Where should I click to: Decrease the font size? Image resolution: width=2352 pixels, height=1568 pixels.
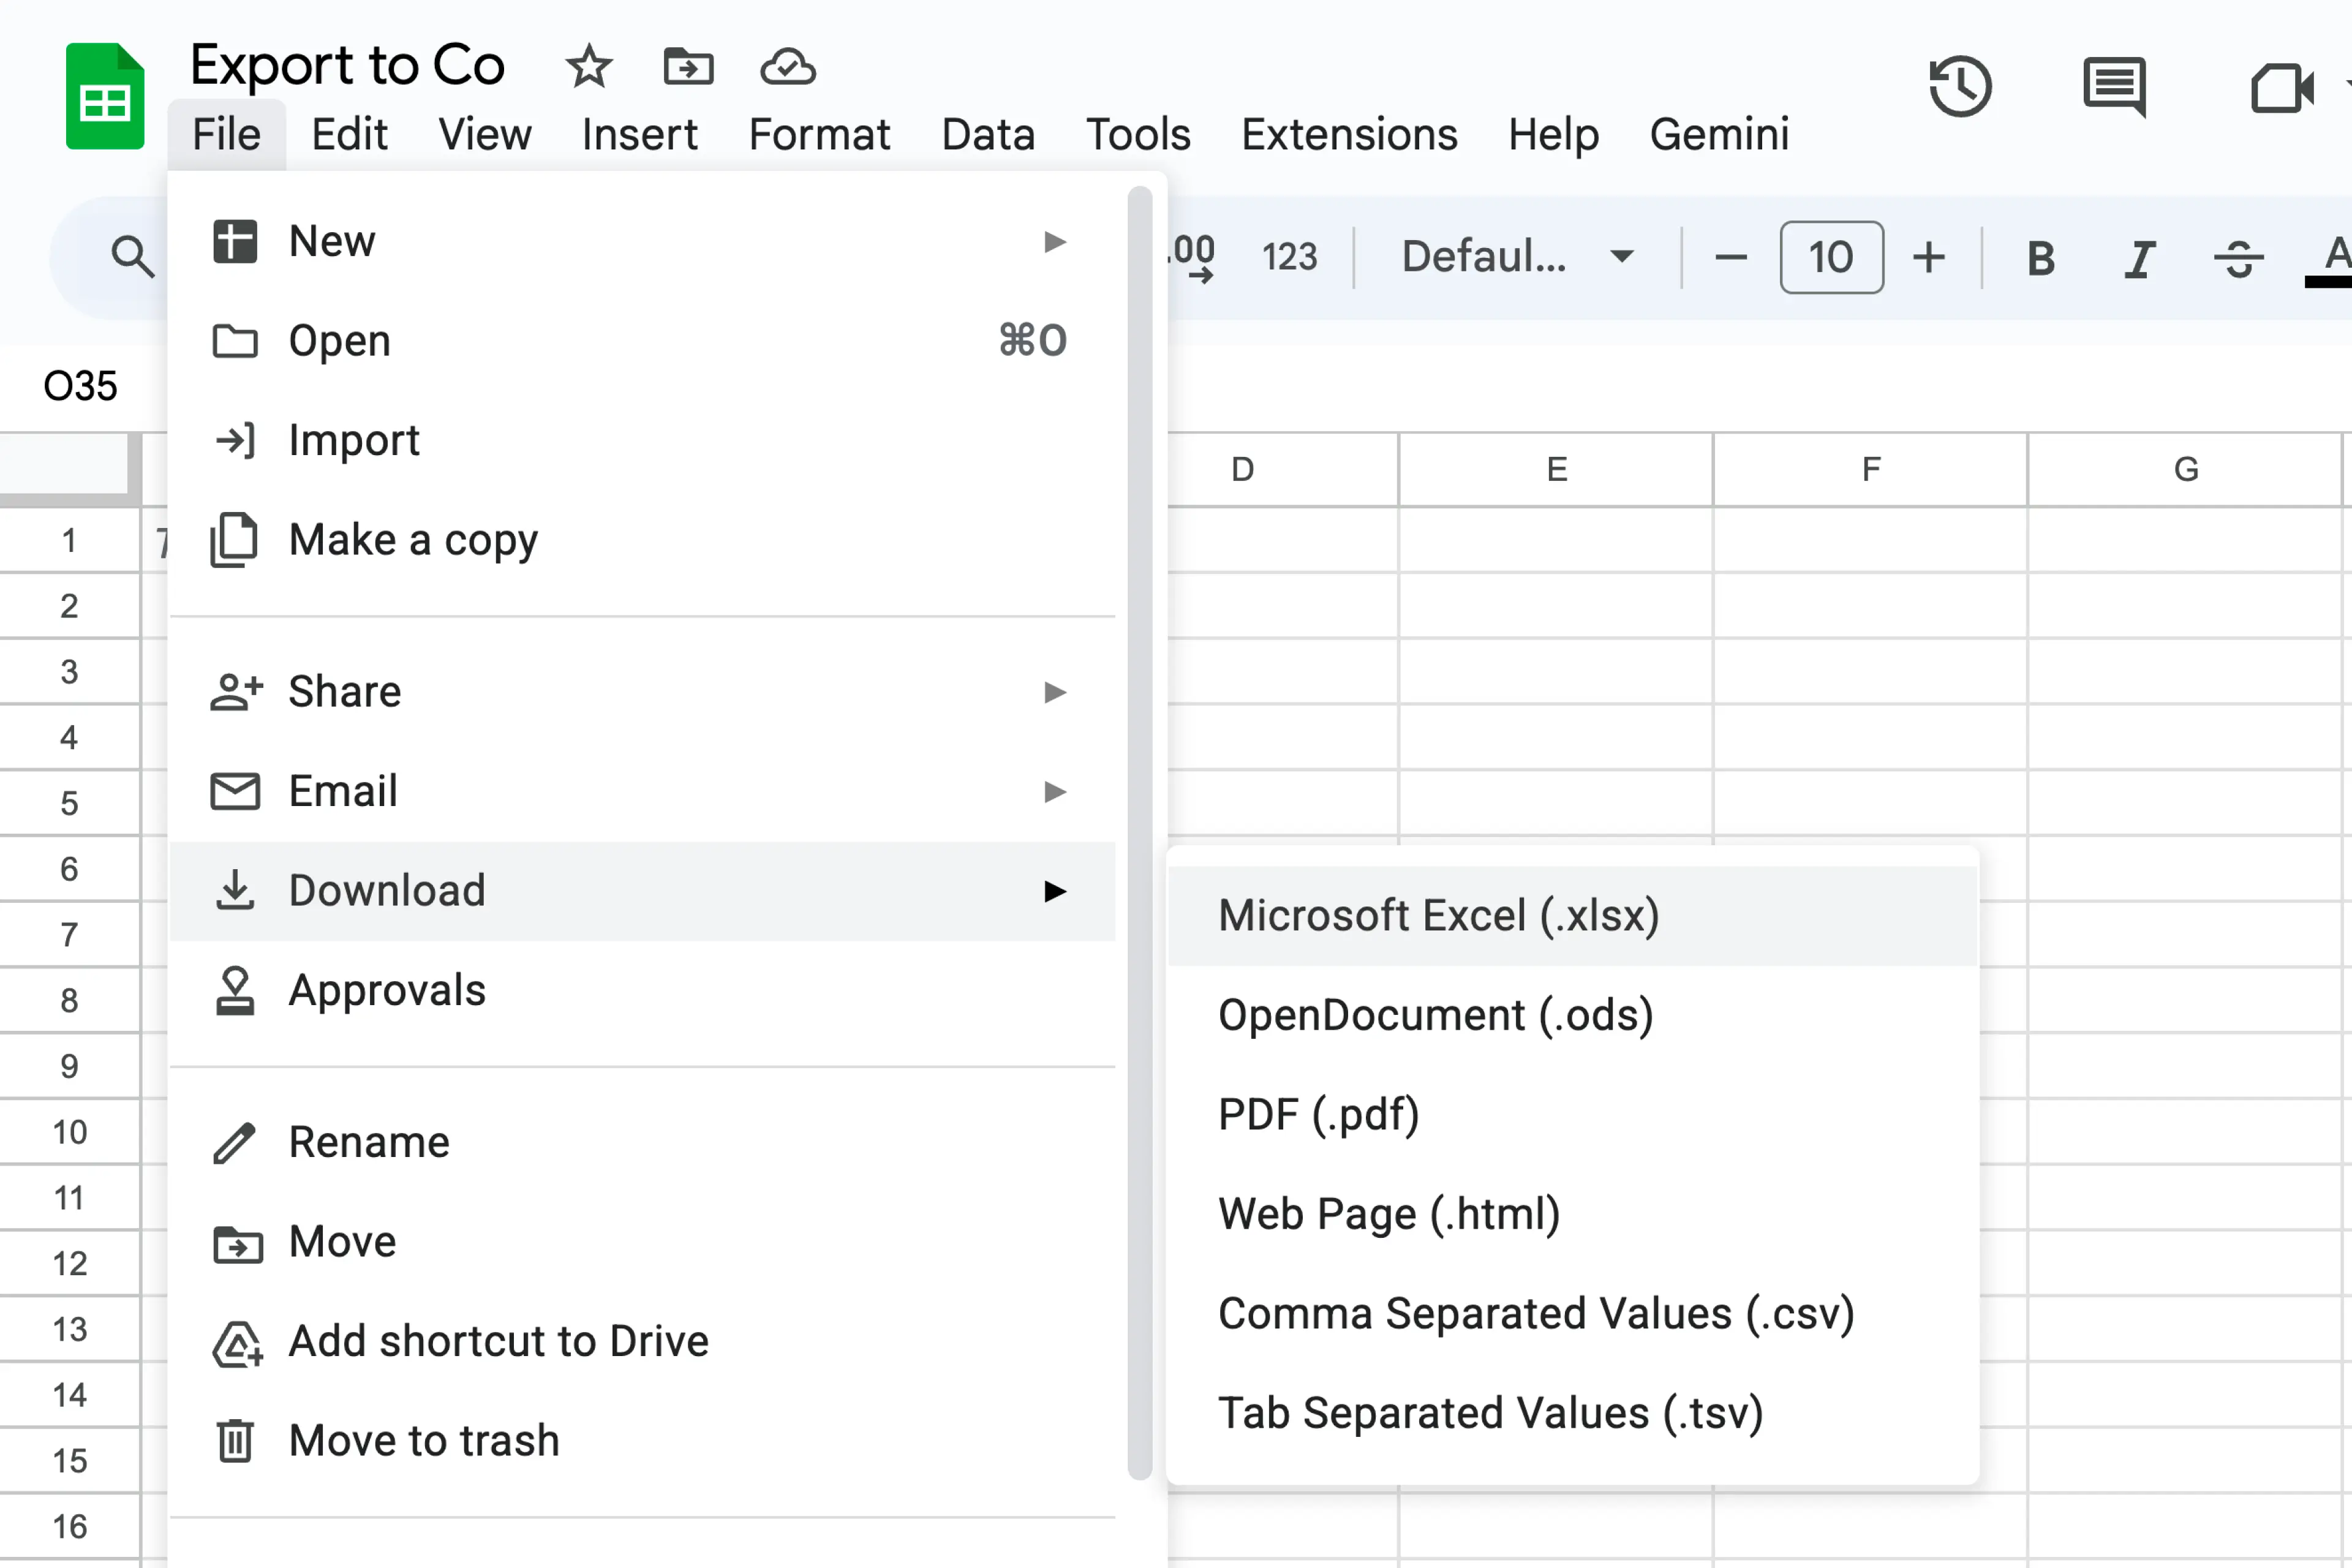(x=1731, y=257)
